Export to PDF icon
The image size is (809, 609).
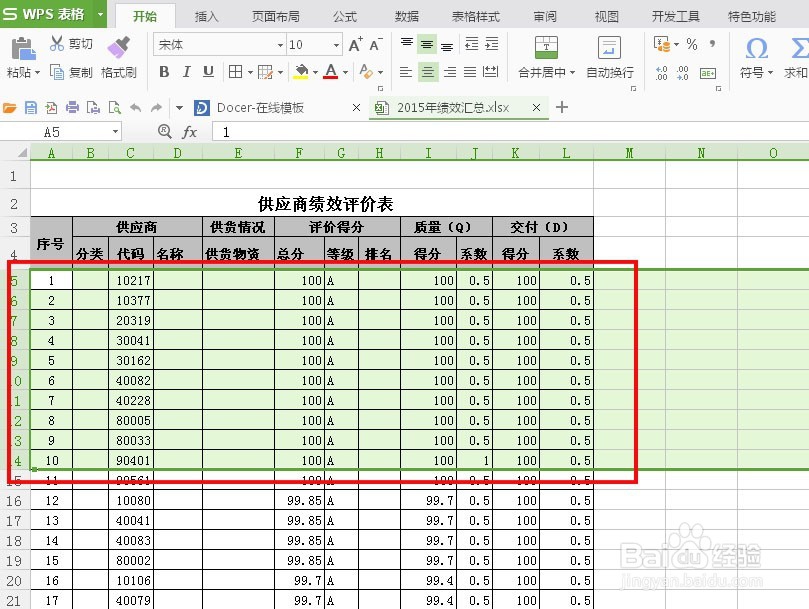[51, 108]
